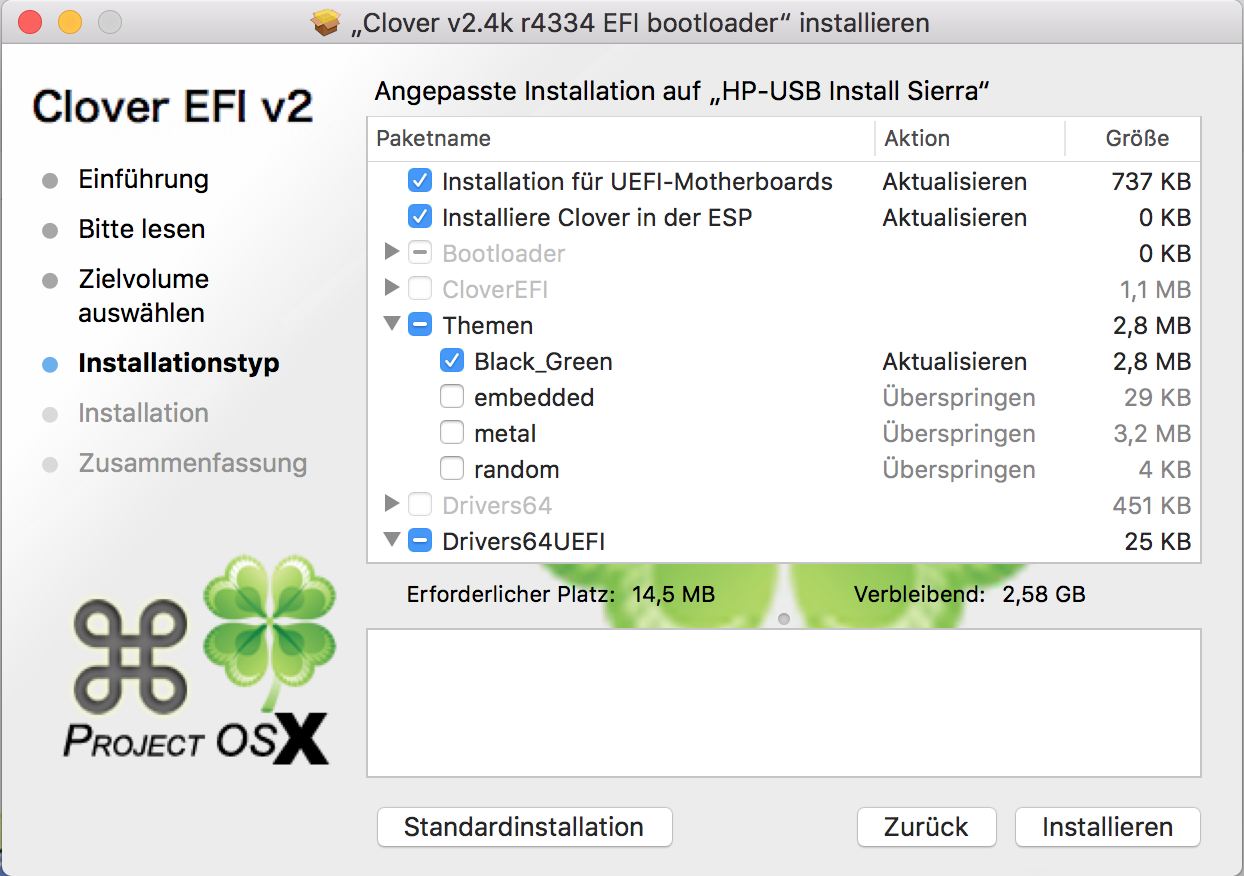Viewport: 1244px width, 876px height.
Task: Collapse the Themen package group
Action: pos(392,325)
